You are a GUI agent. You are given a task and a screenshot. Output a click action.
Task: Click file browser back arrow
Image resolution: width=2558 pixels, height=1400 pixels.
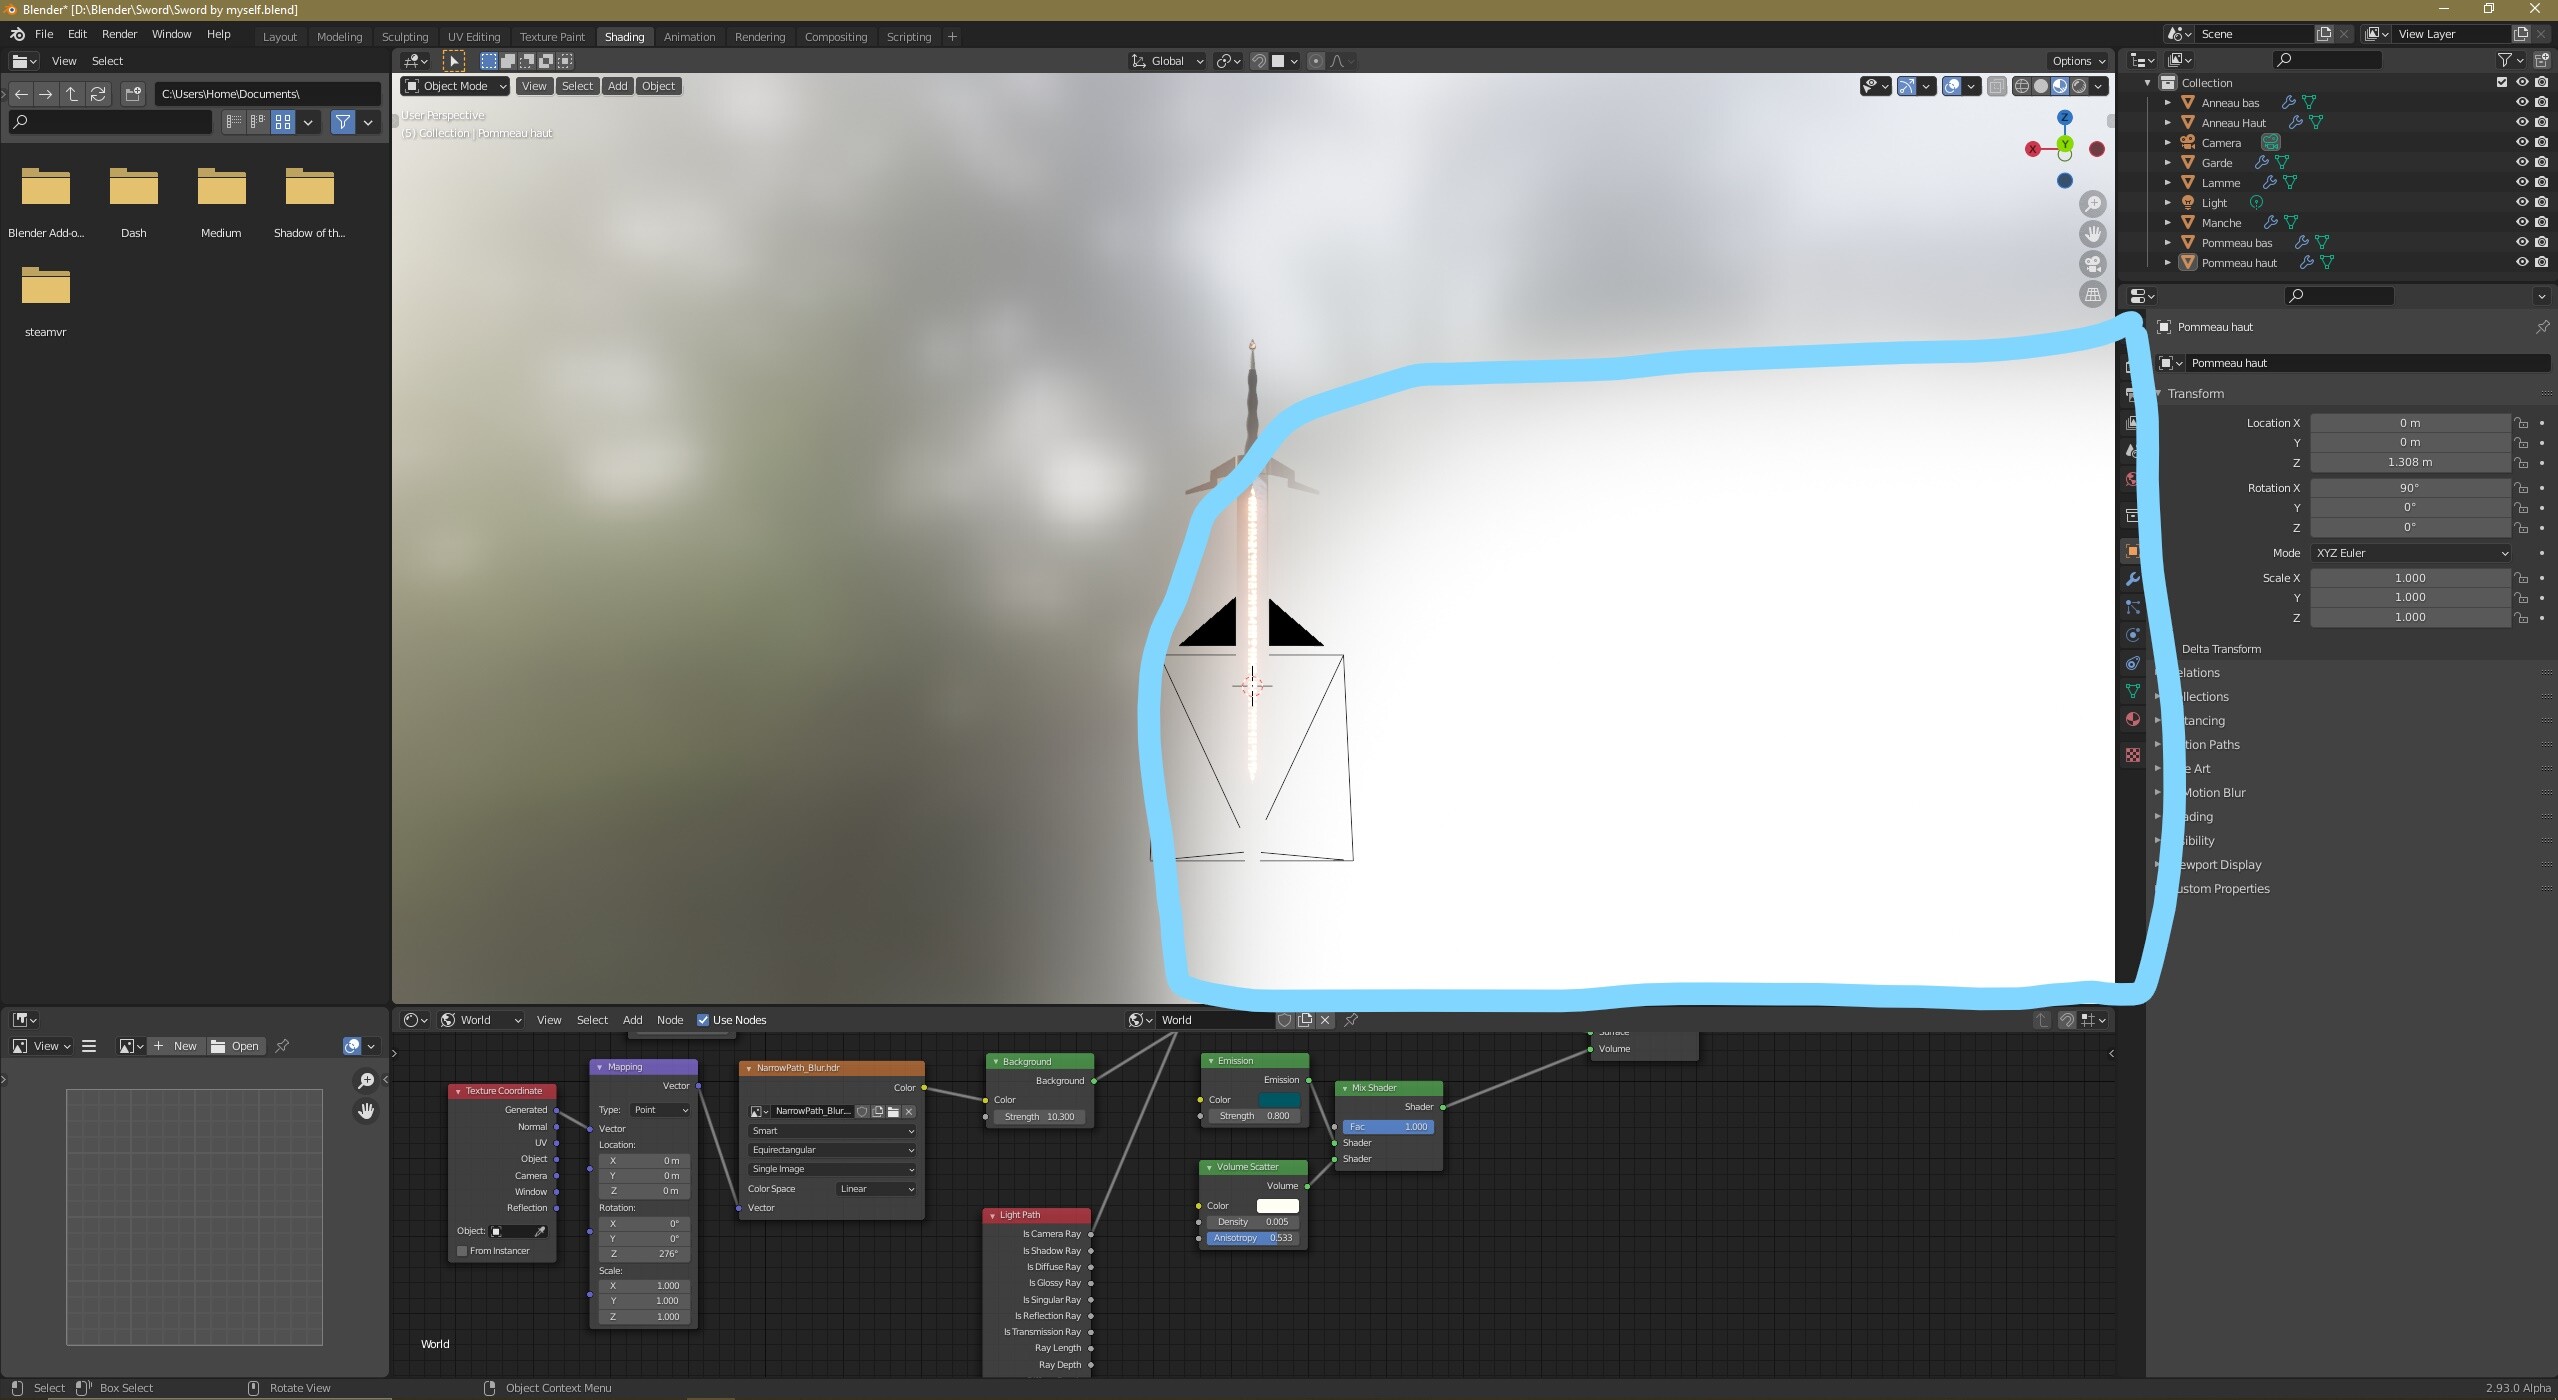pos(21,94)
